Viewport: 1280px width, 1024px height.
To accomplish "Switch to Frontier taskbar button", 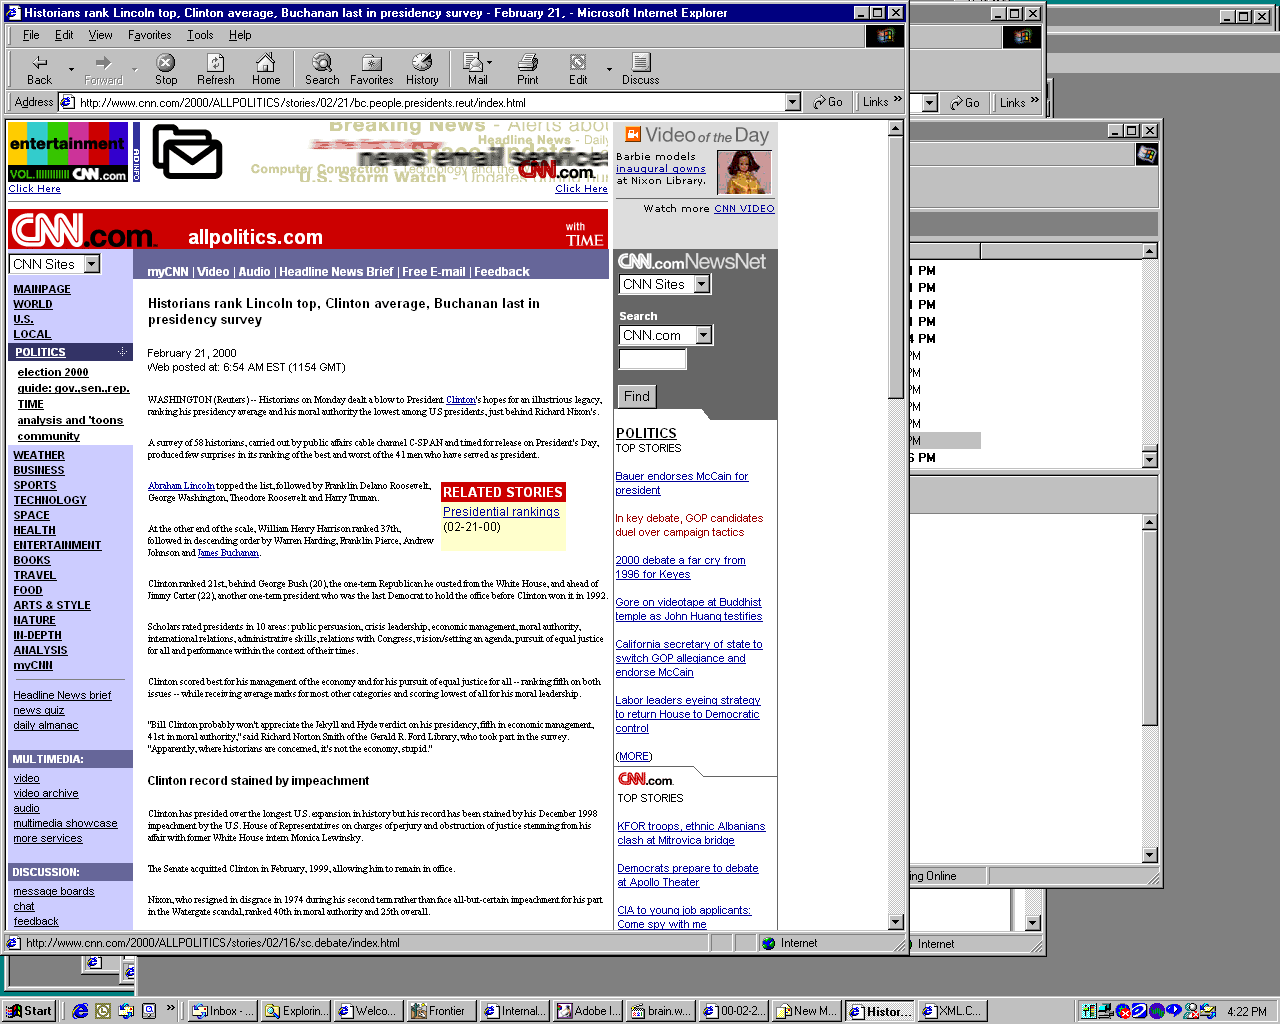I will (x=440, y=1011).
